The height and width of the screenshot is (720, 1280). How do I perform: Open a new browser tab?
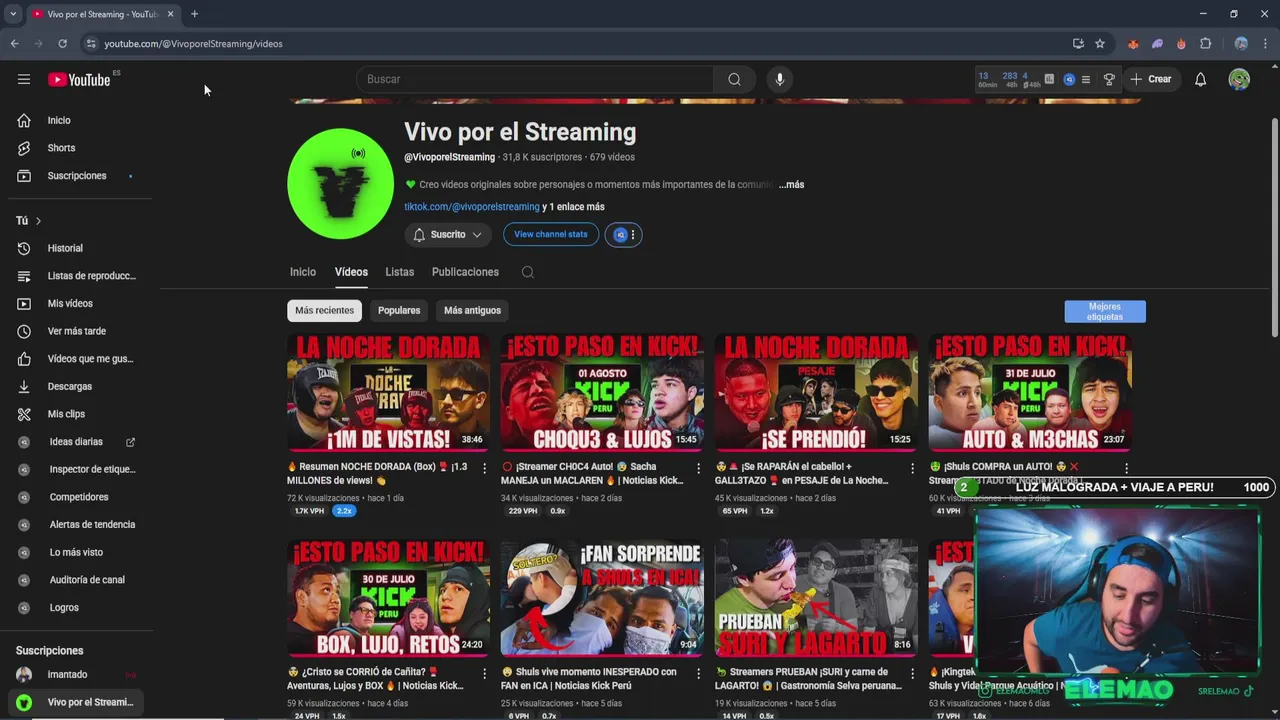(x=194, y=14)
